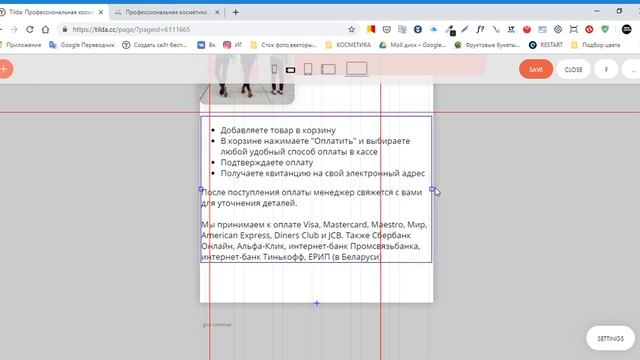Close the editor with CLOSE button
Image resolution: width=640 pixels, height=360 pixels.
click(573, 69)
